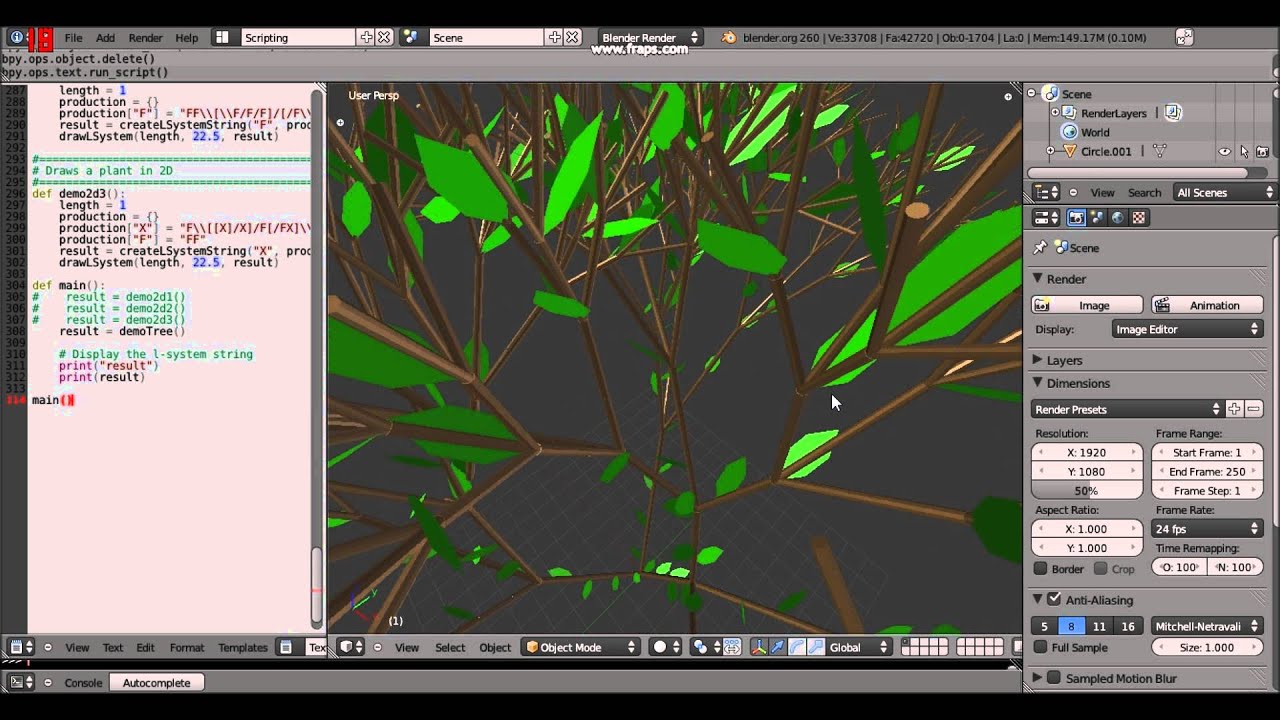Image resolution: width=1280 pixels, height=720 pixels.
Task: Enable Sampled Motion Blur checkbox
Action: point(1054,678)
